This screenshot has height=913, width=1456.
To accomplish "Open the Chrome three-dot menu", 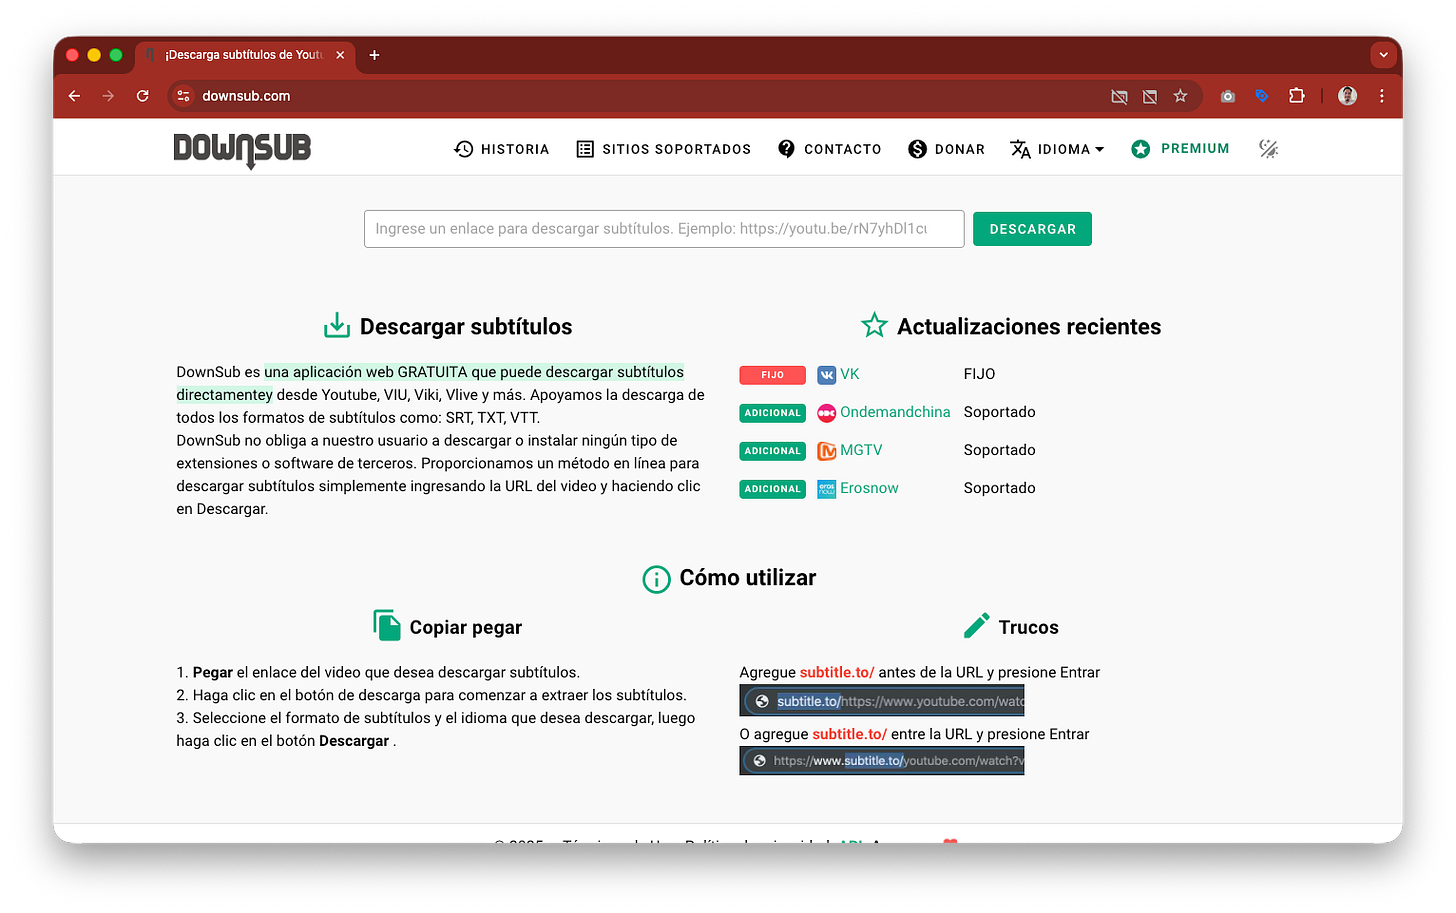I will tap(1382, 96).
